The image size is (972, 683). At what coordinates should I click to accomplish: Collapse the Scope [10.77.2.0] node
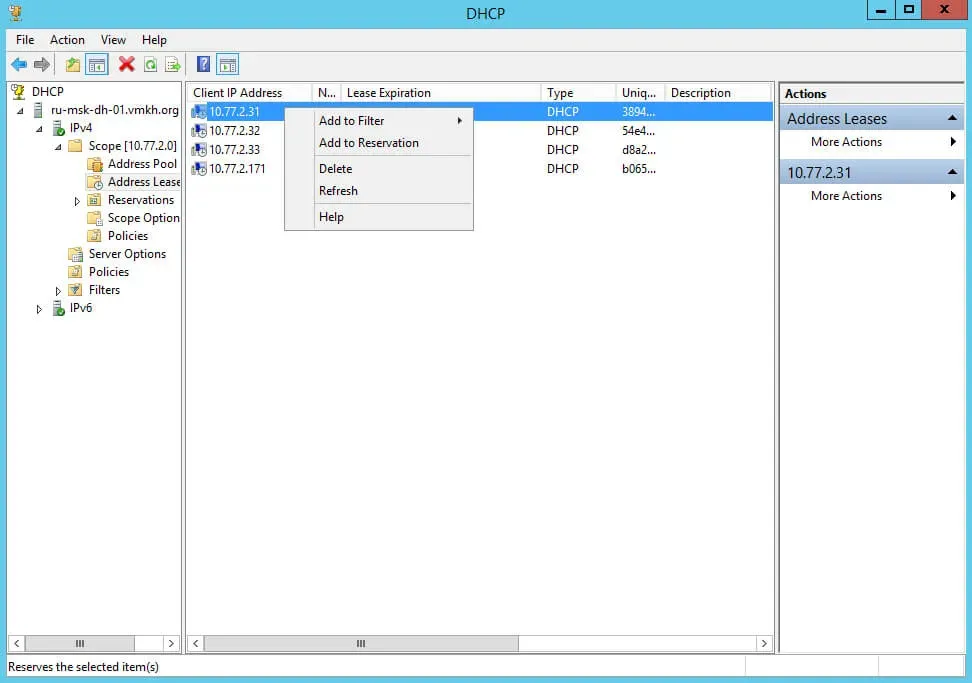pyautogui.click(x=58, y=147)
